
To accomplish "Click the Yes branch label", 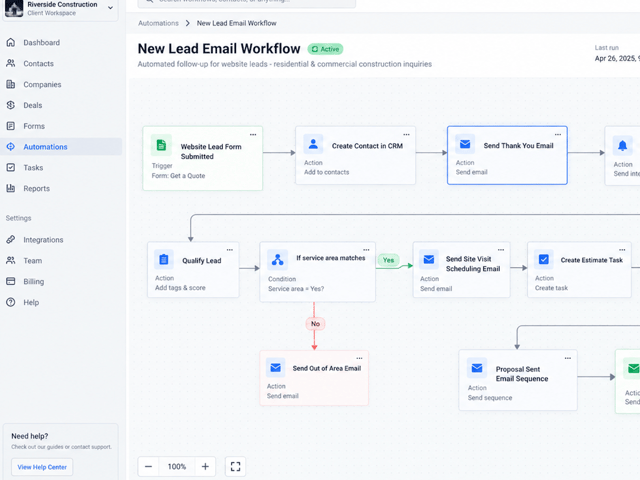I will coord(389,260).
